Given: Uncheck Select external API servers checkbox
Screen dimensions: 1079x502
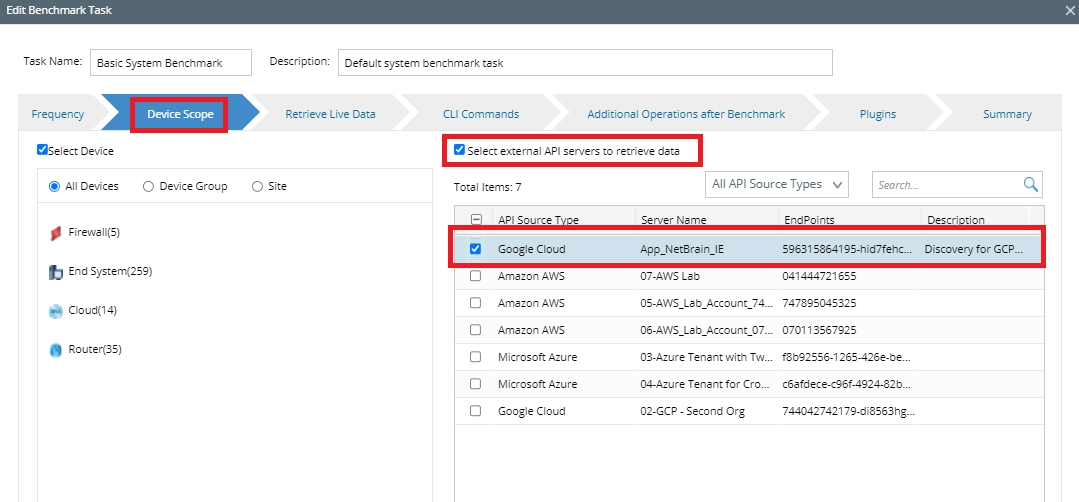Looking at the screenshot, I should click(x=459, y=151).
